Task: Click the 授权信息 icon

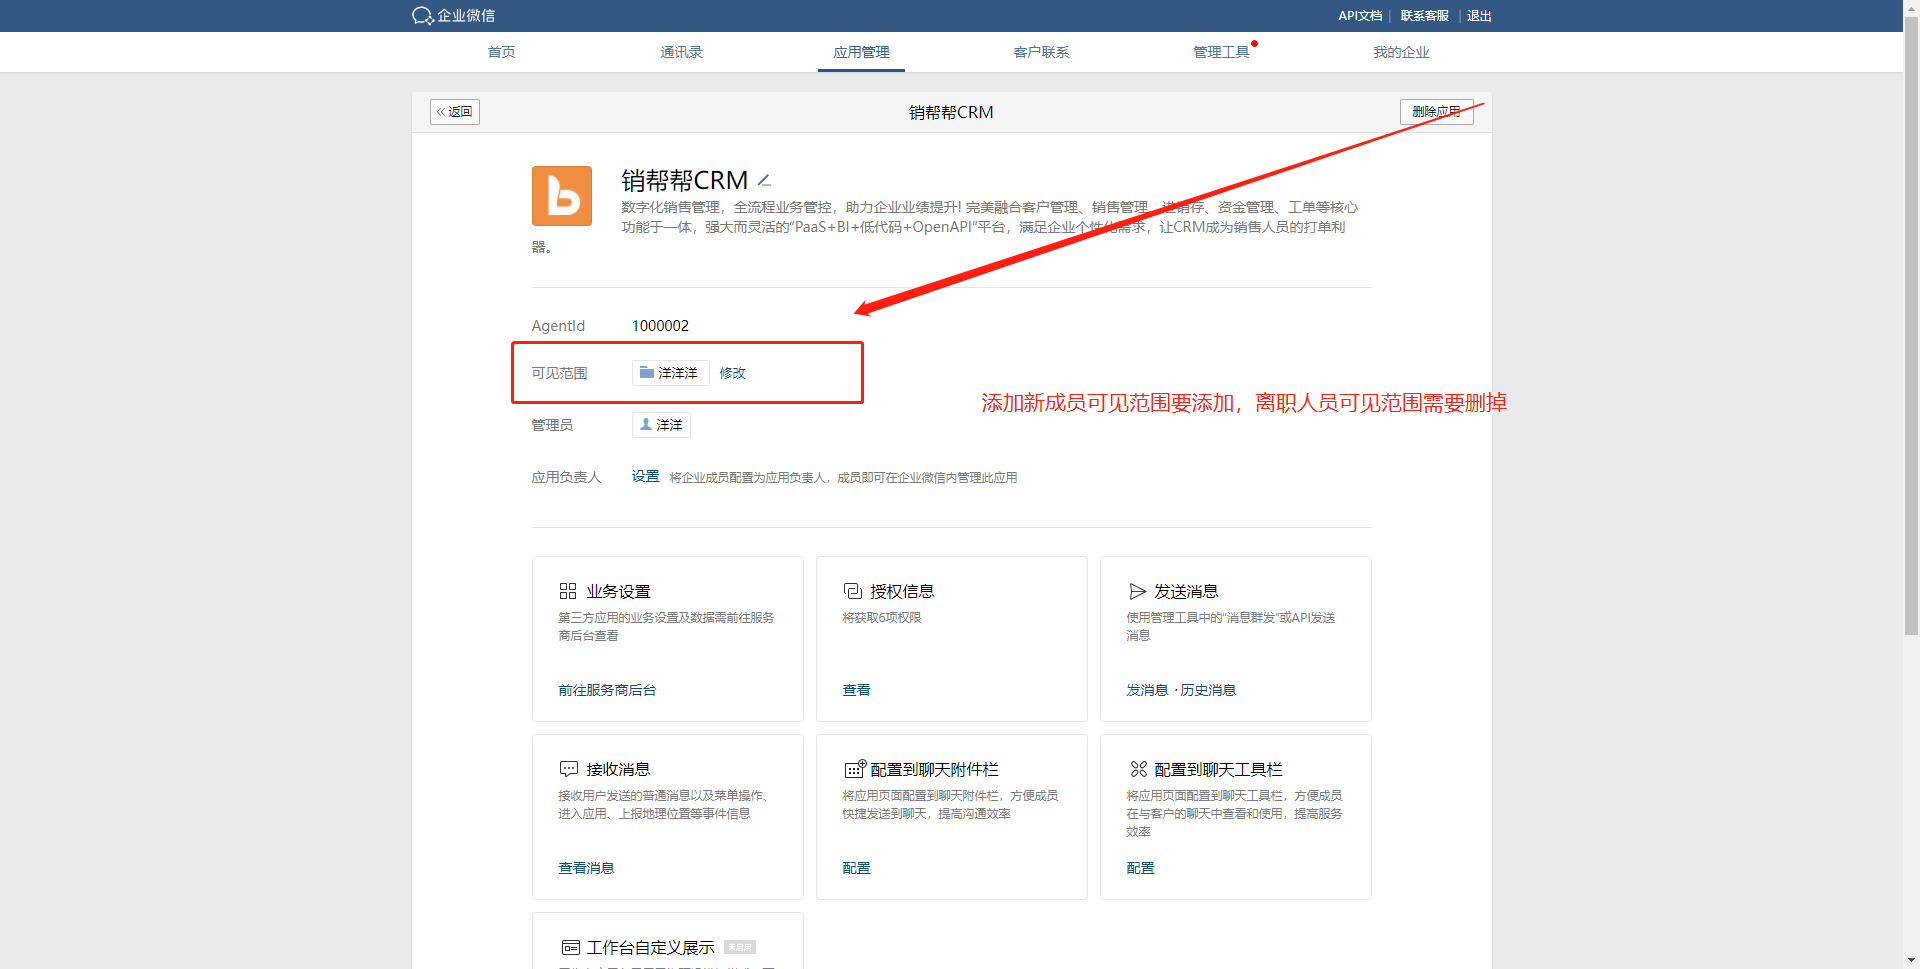Action: point(852,591)
